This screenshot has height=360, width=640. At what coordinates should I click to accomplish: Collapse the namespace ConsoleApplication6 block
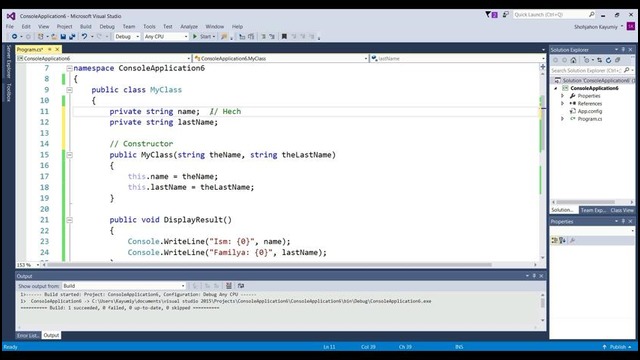pyautogui.click(x=69, y=68)
